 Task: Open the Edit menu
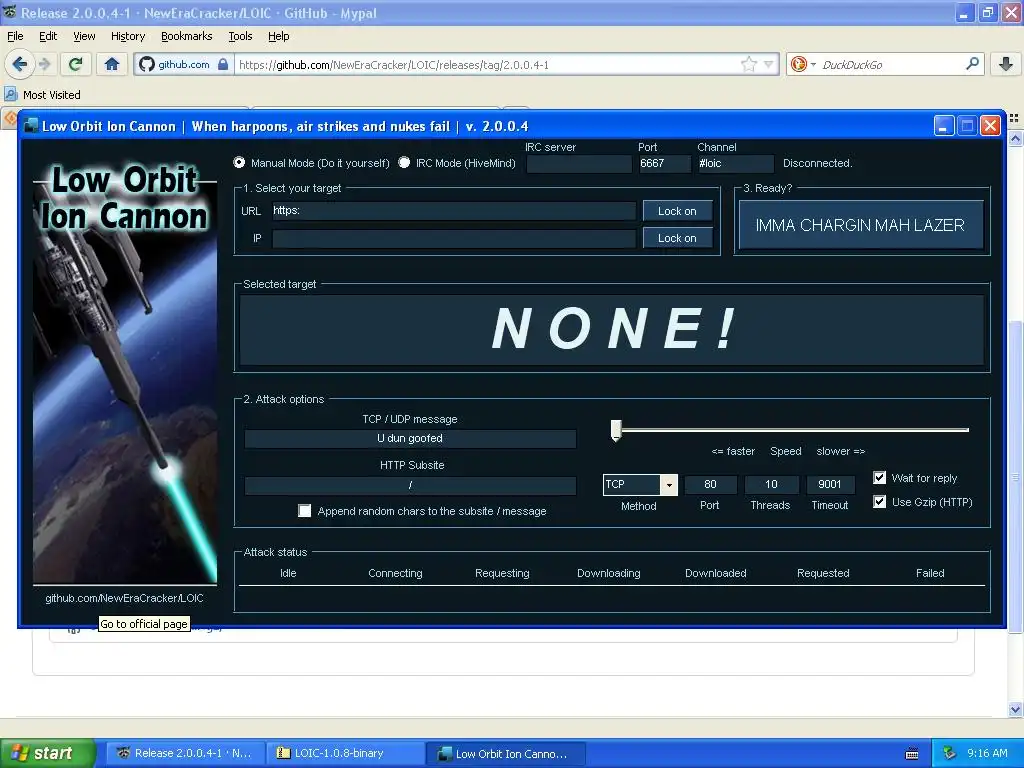click(48, 36)
